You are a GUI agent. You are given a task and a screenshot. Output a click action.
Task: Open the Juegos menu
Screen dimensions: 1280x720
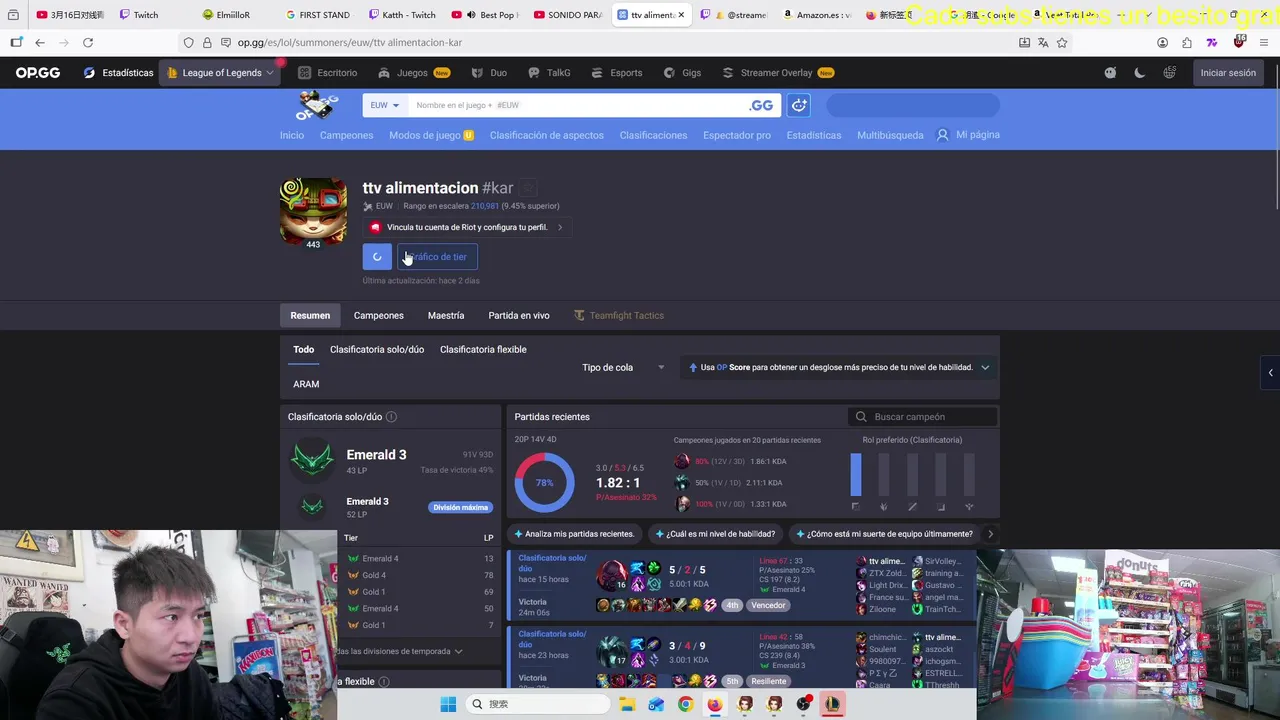pyautogui.click(x=413, y=73)
